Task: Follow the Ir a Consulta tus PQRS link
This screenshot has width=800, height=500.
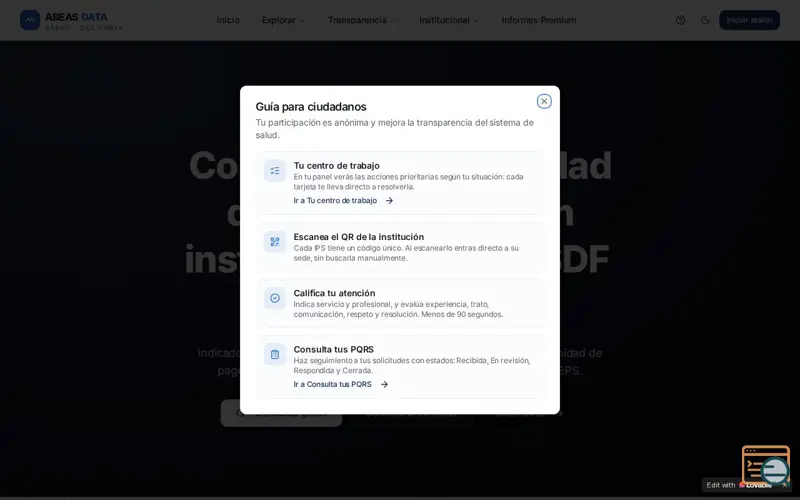Action: (340, 384)
